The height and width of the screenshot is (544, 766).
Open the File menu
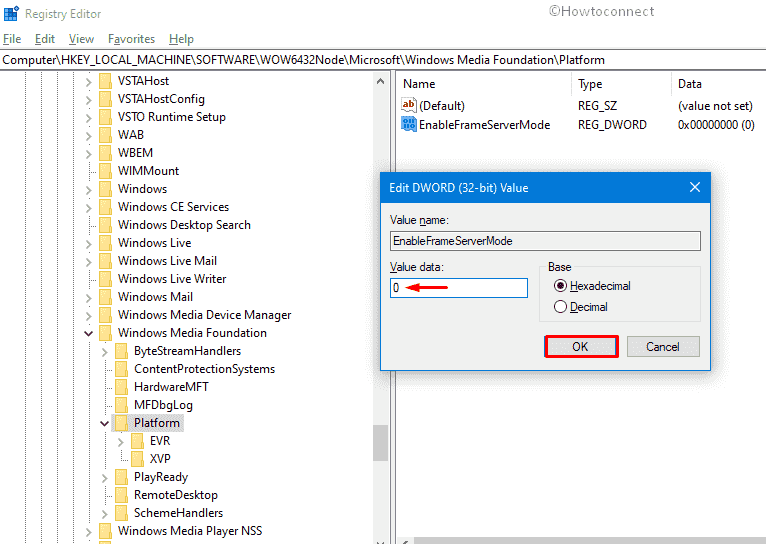click(x=12, y=39)
